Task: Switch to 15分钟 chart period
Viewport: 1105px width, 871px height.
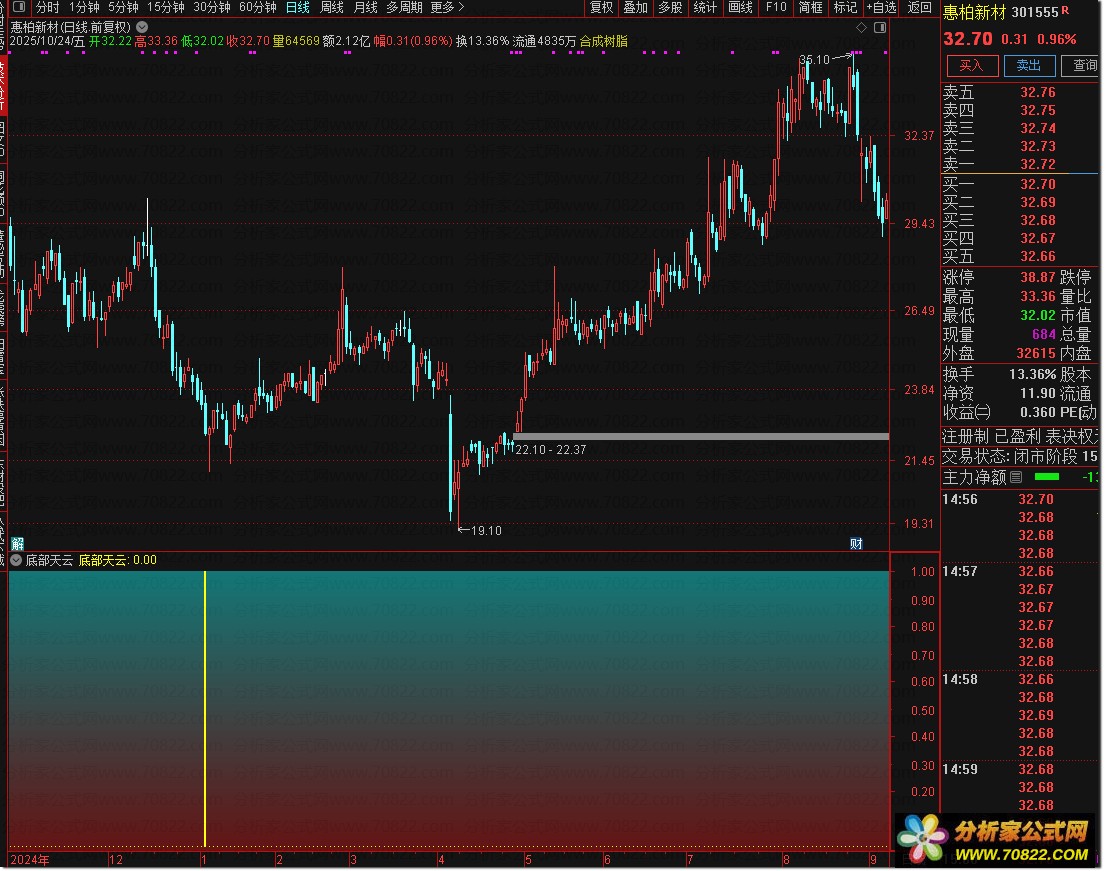Action: coord(165,7)
